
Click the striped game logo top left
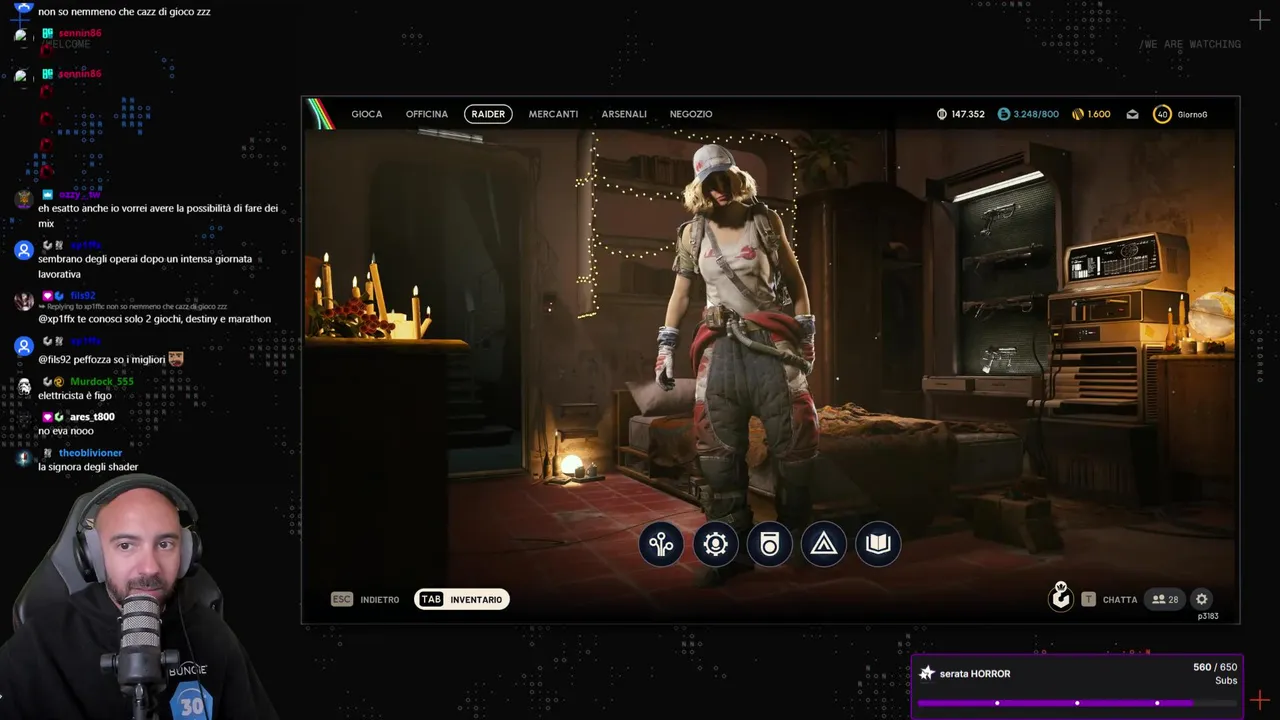(320, 113)
